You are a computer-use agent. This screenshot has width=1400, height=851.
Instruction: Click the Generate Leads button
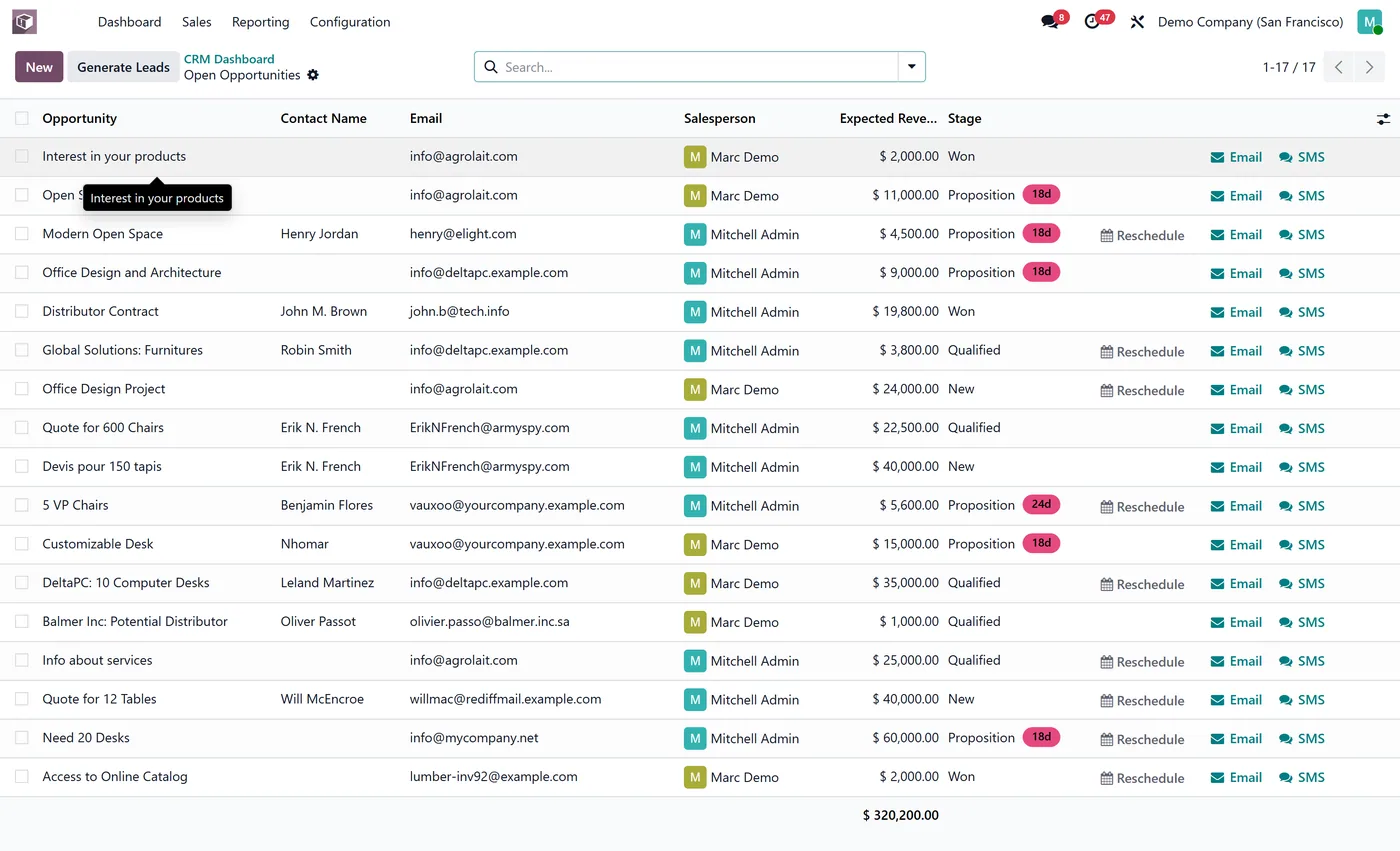click(x=123, y=67)
